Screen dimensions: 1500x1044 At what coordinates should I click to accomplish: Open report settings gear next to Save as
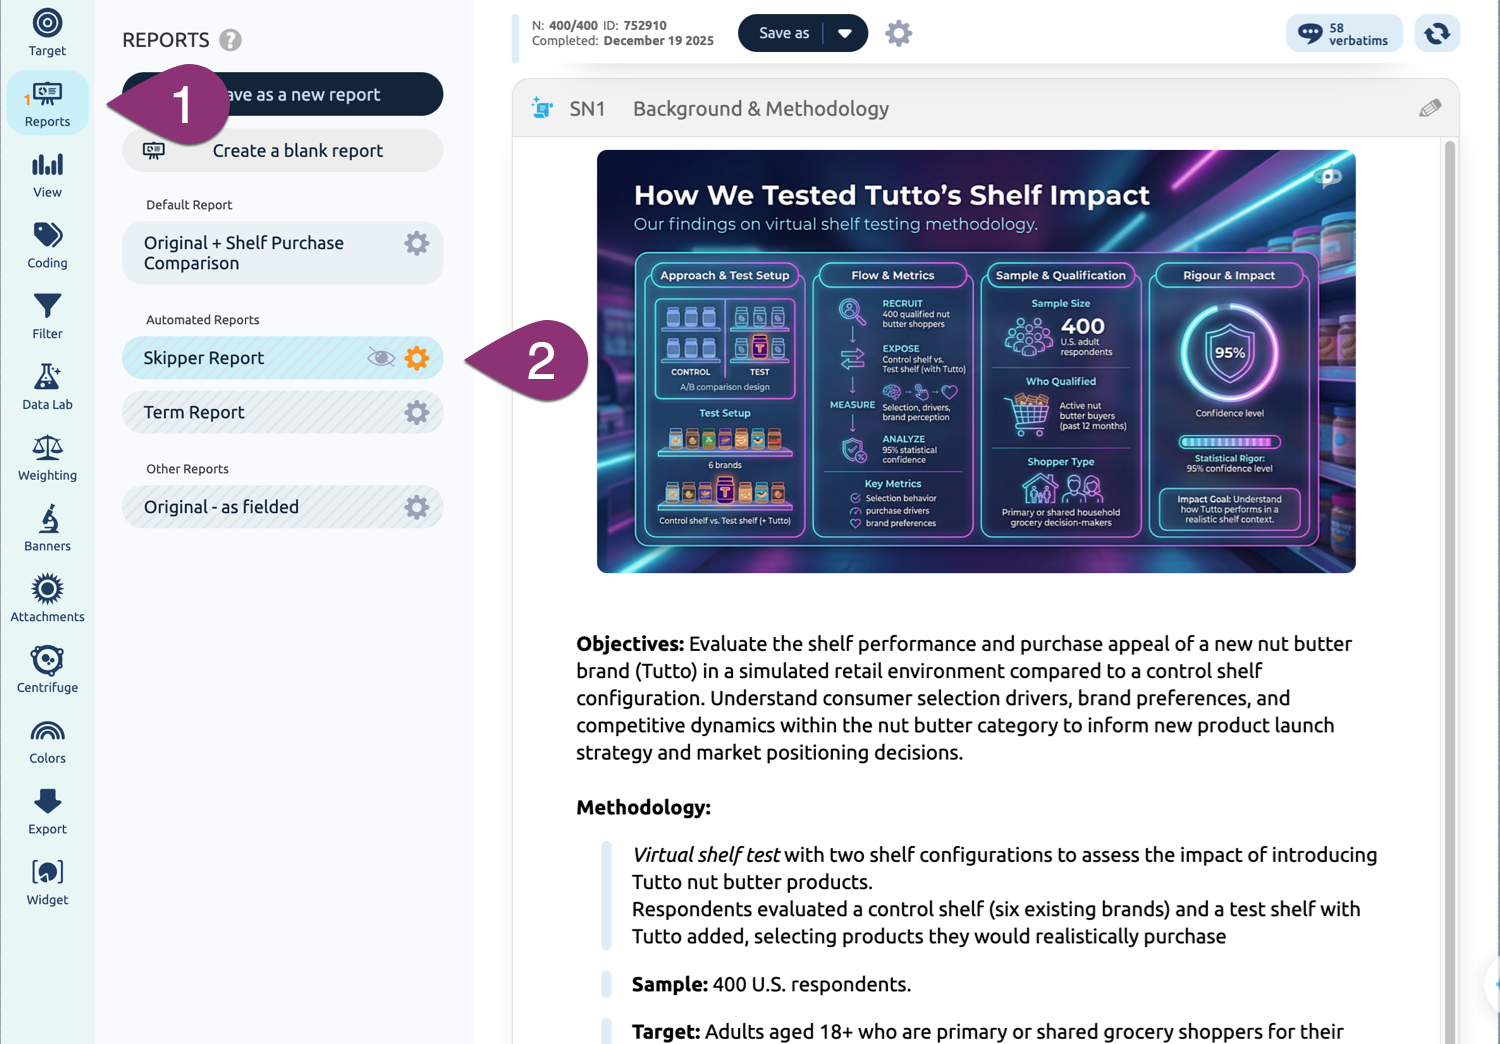[x=899, y=33]
